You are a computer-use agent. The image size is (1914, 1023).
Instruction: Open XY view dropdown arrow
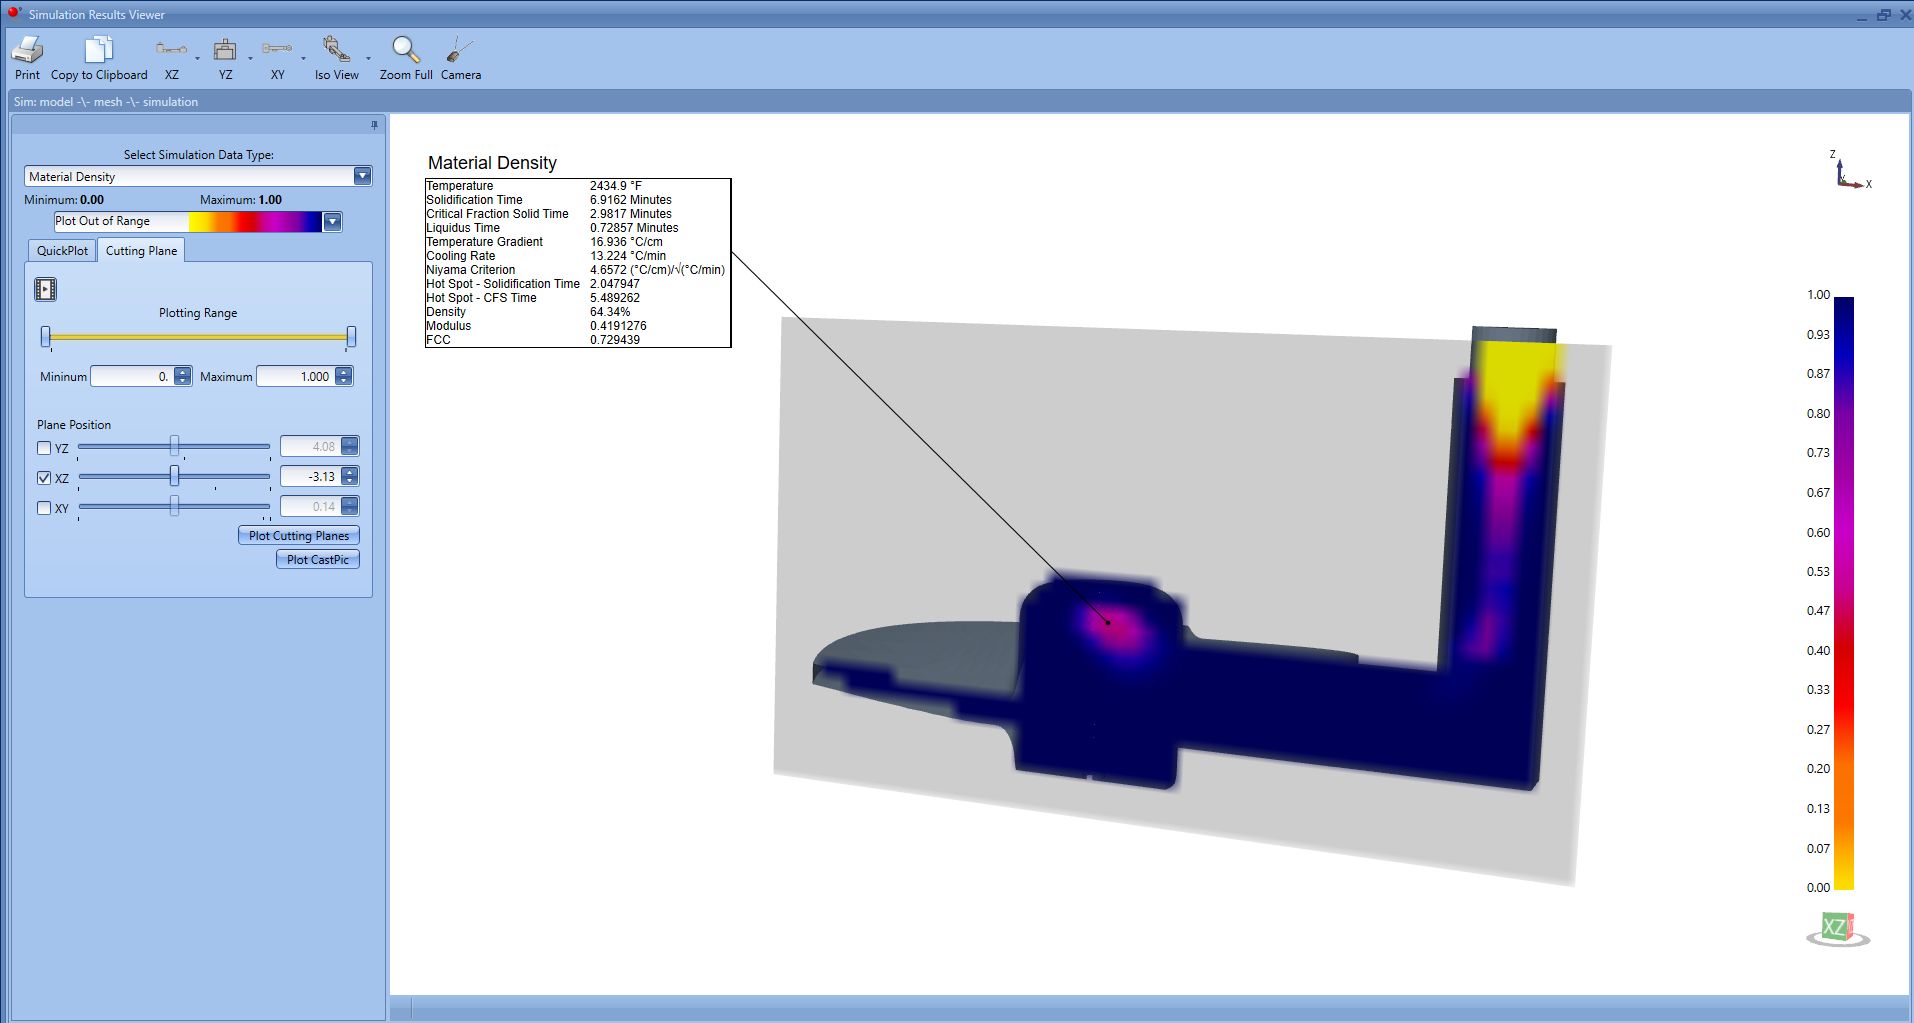pyautogui.click(x=303, y=59)
